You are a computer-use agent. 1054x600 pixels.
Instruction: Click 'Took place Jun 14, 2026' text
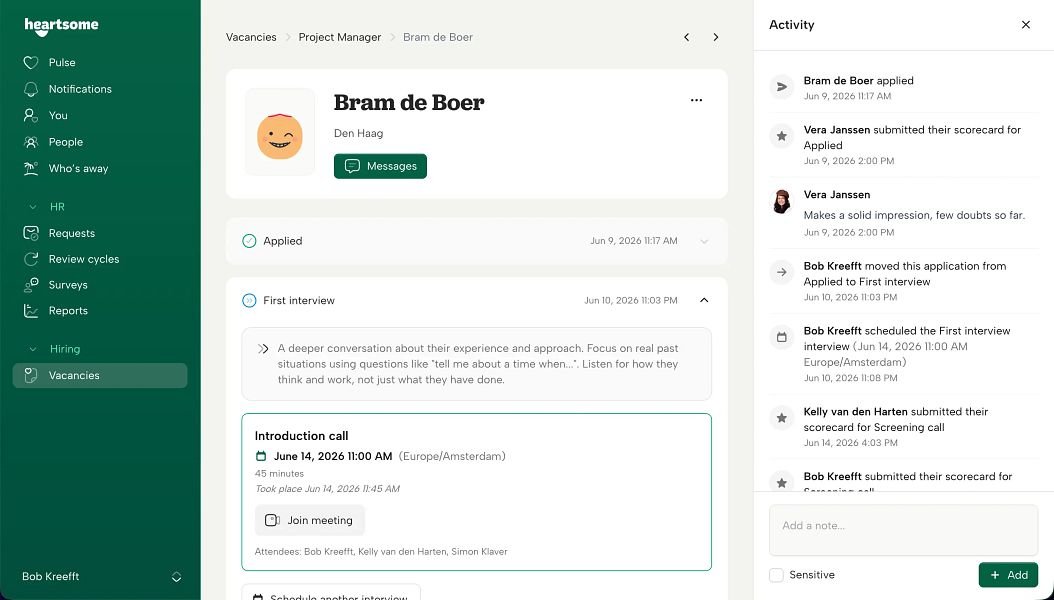(x=327, y=489)
